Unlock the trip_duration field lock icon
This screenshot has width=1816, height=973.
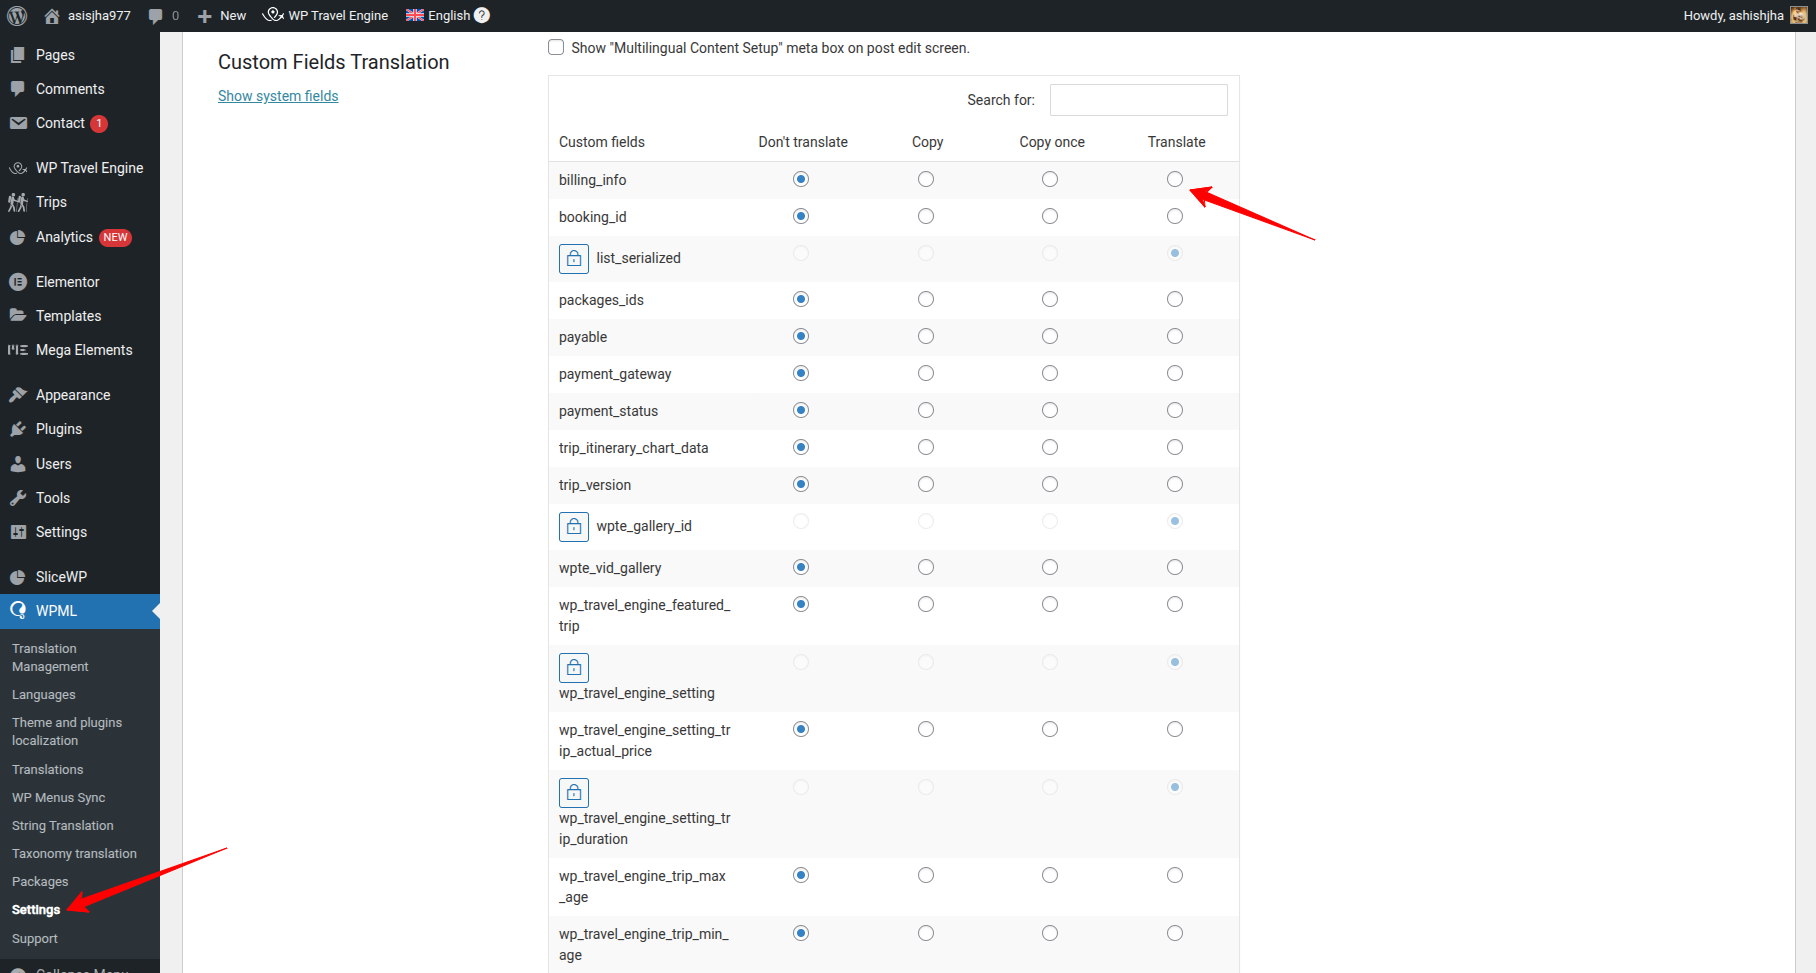(574, 792)
